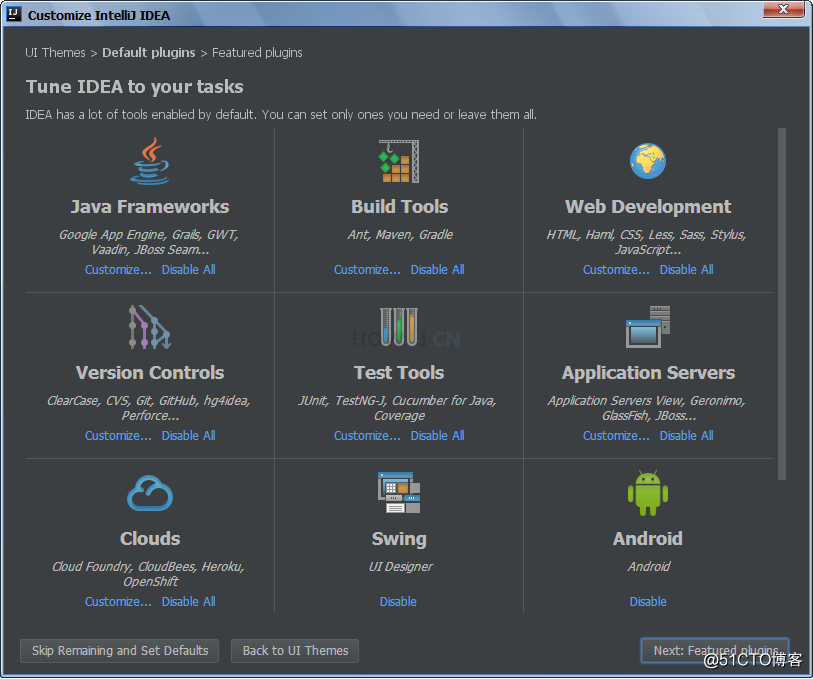The image size is (813, 679).
Task: Click the 'UI Designer' description text
Action: click(x=400, y=567)
